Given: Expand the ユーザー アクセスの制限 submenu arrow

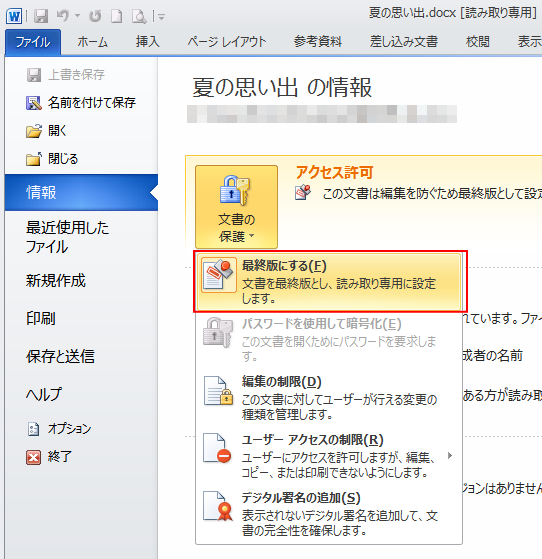Looking at the screenshot, I should pyautogui.click(x=450, y=455).
